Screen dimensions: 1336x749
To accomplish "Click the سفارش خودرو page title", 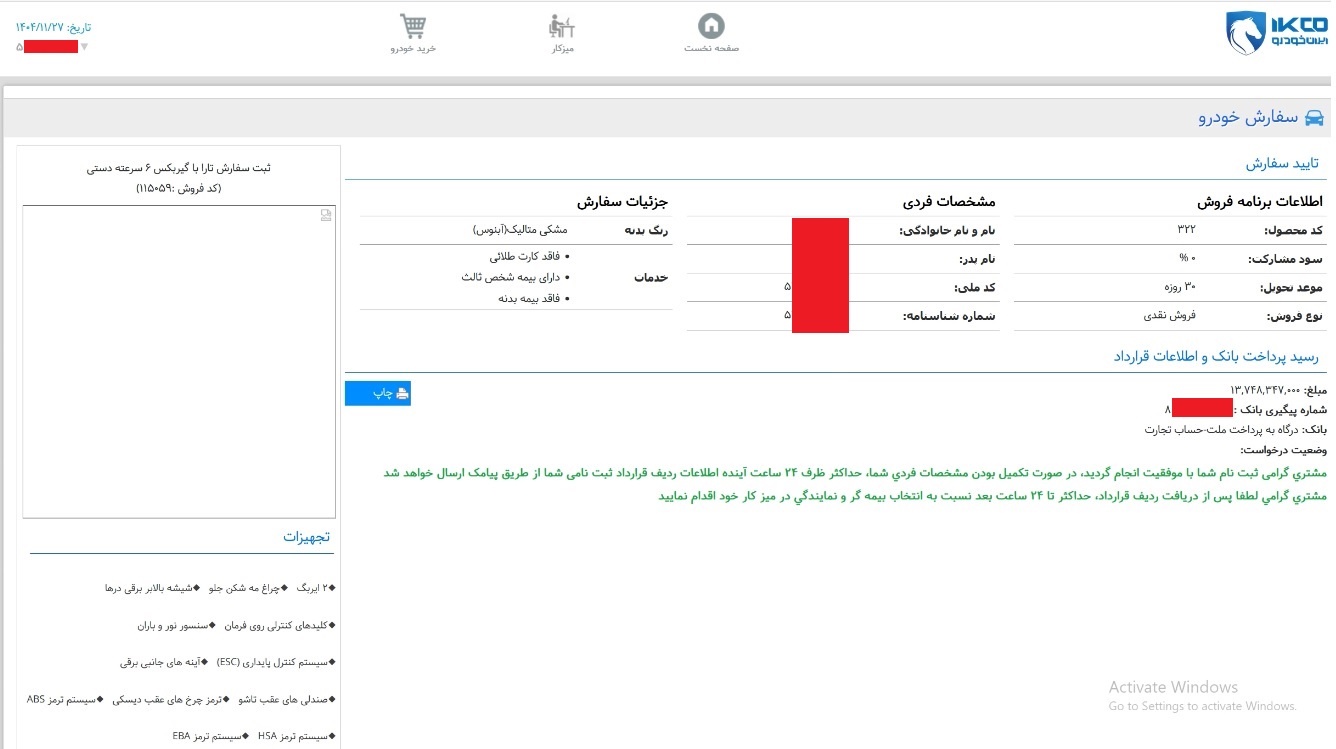I will (x=1248, y=118).
